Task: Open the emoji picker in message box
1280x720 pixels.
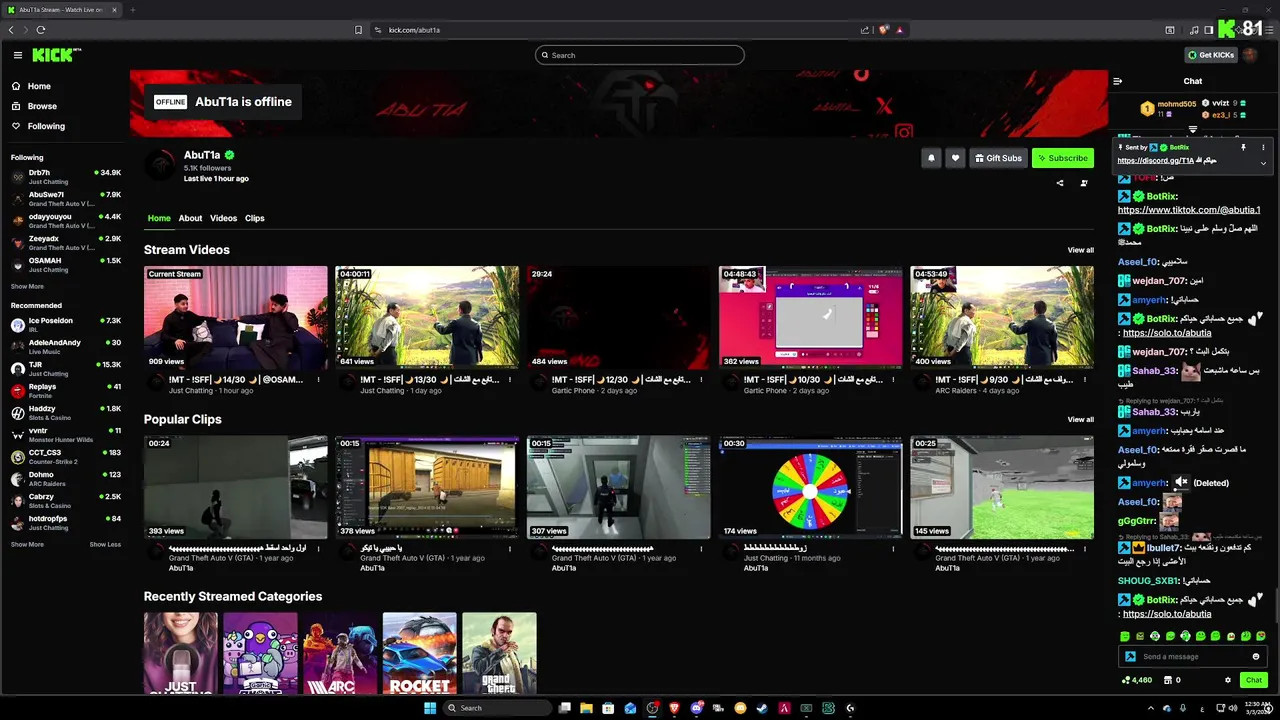Action: [x=1256, y=657]
